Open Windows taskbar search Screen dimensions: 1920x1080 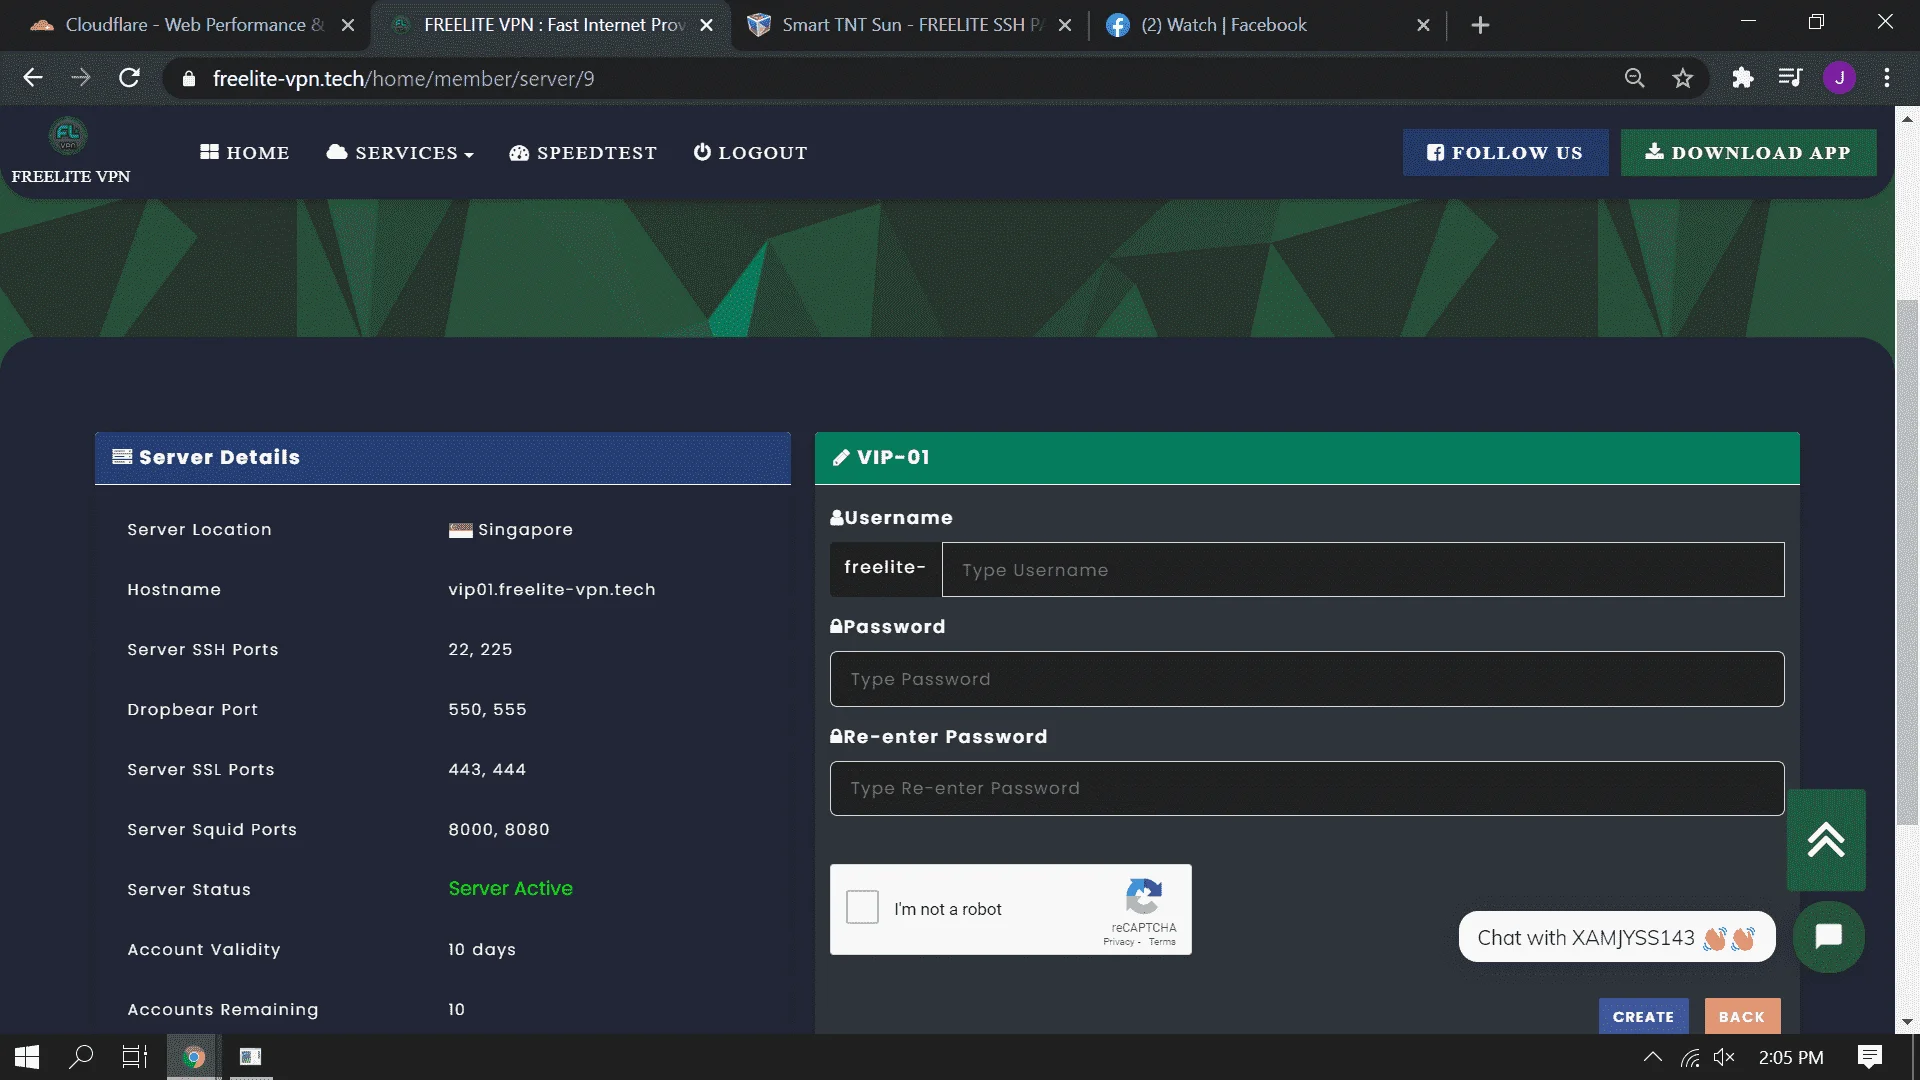click(81, 1057)
